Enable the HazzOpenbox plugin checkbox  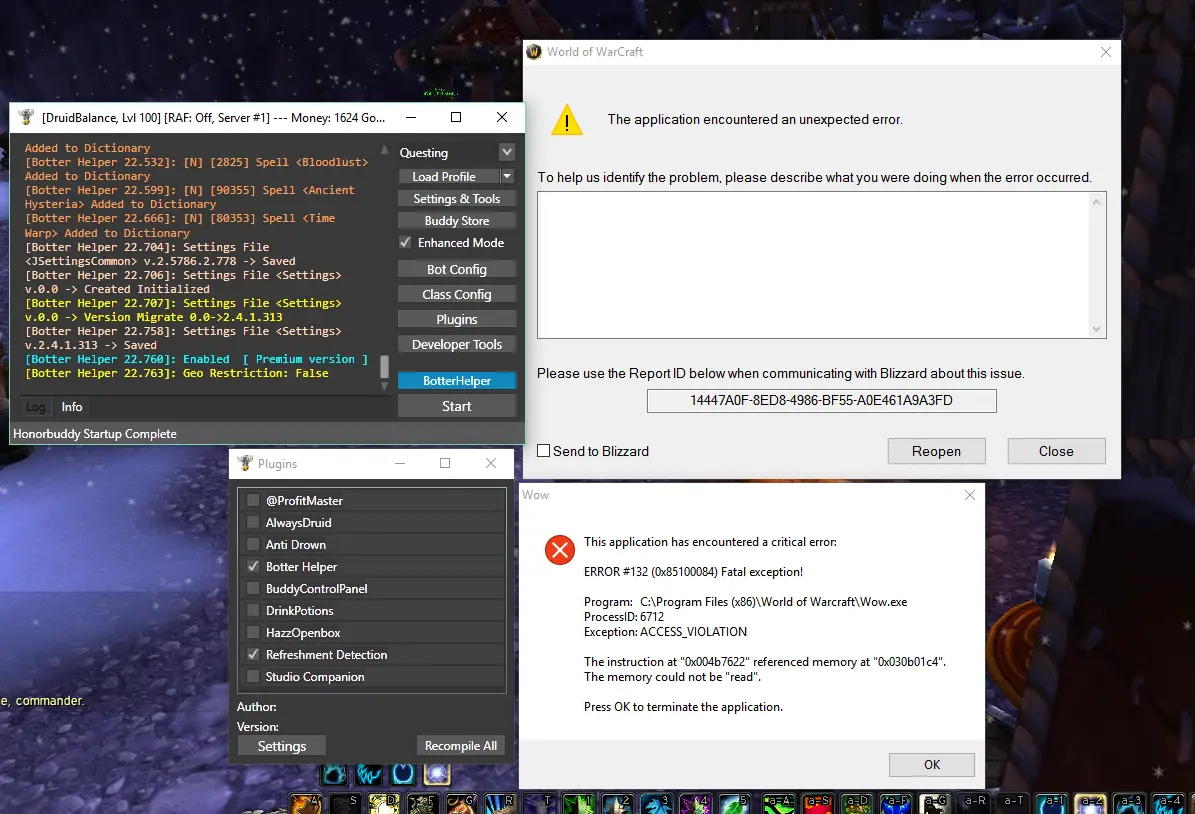click(x=253, y=633)
